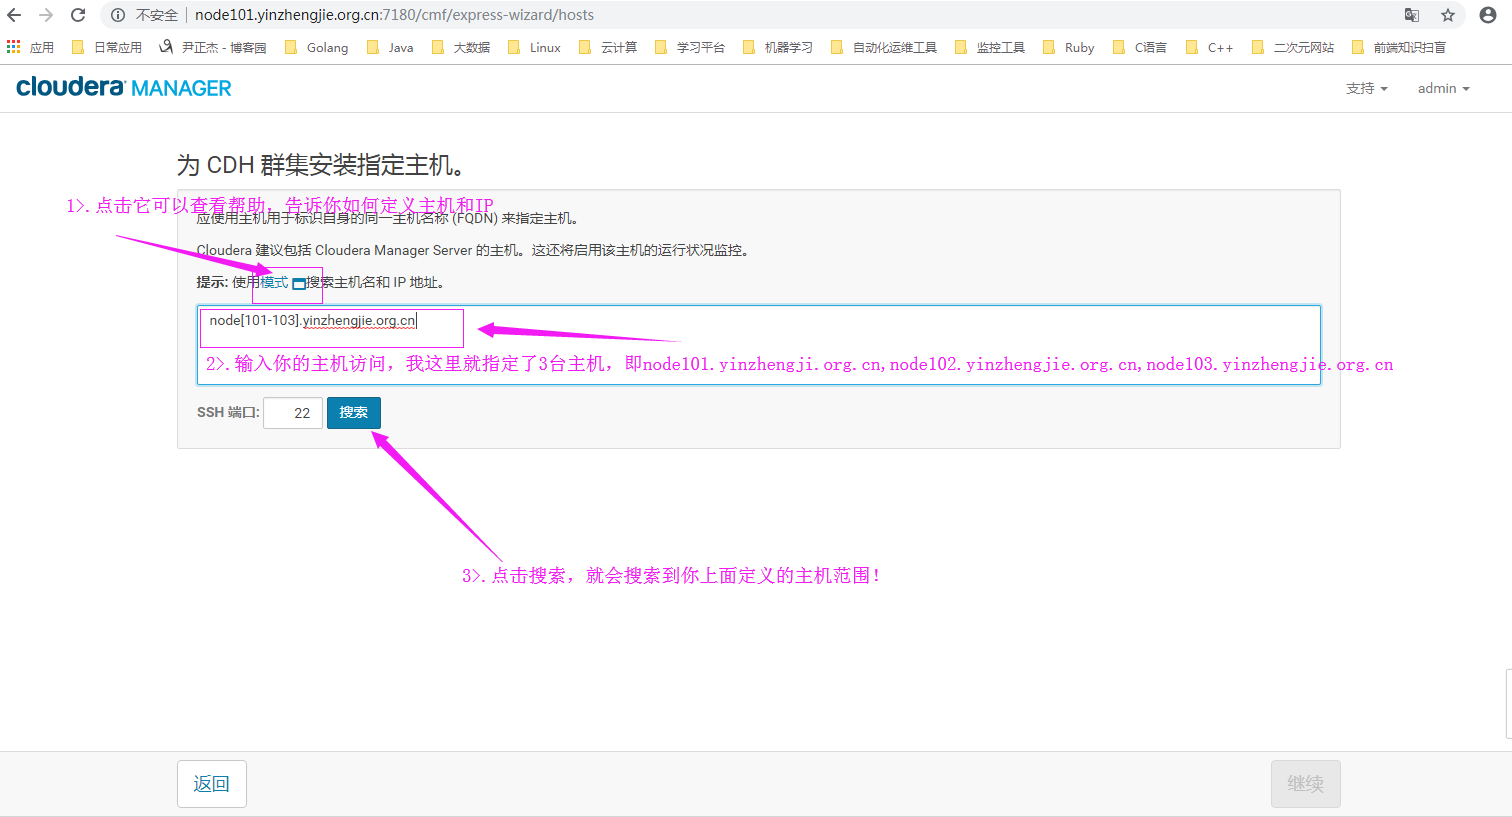1512x817 pixels.
Task: Go back with the browser back arrow
Action: 14,15
